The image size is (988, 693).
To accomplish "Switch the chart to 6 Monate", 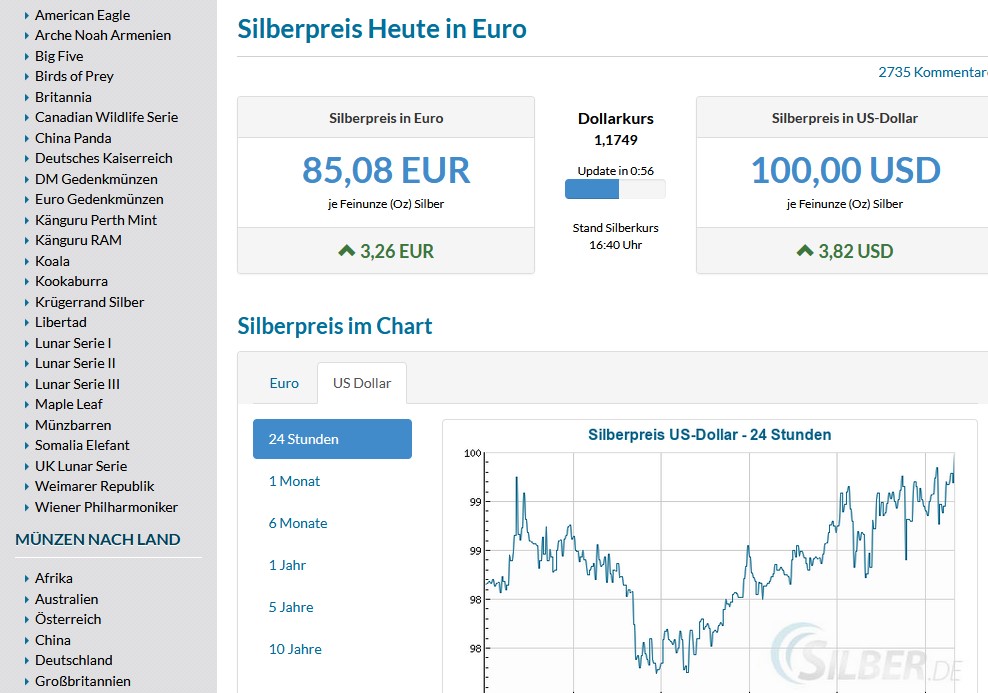I will (298, 523).
